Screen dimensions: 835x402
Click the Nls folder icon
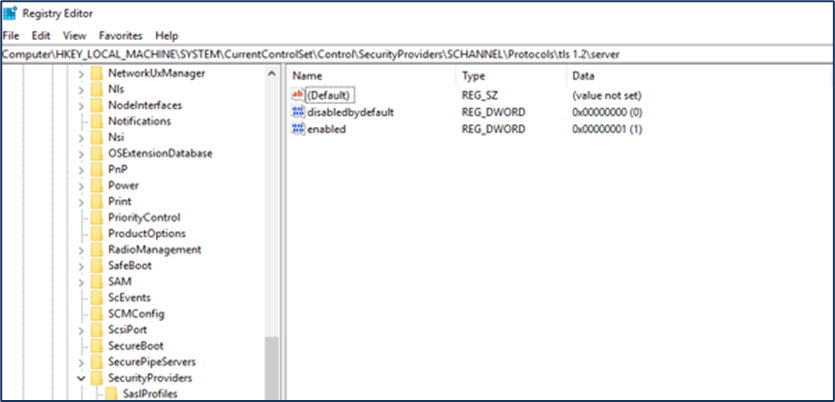(96, 89)
